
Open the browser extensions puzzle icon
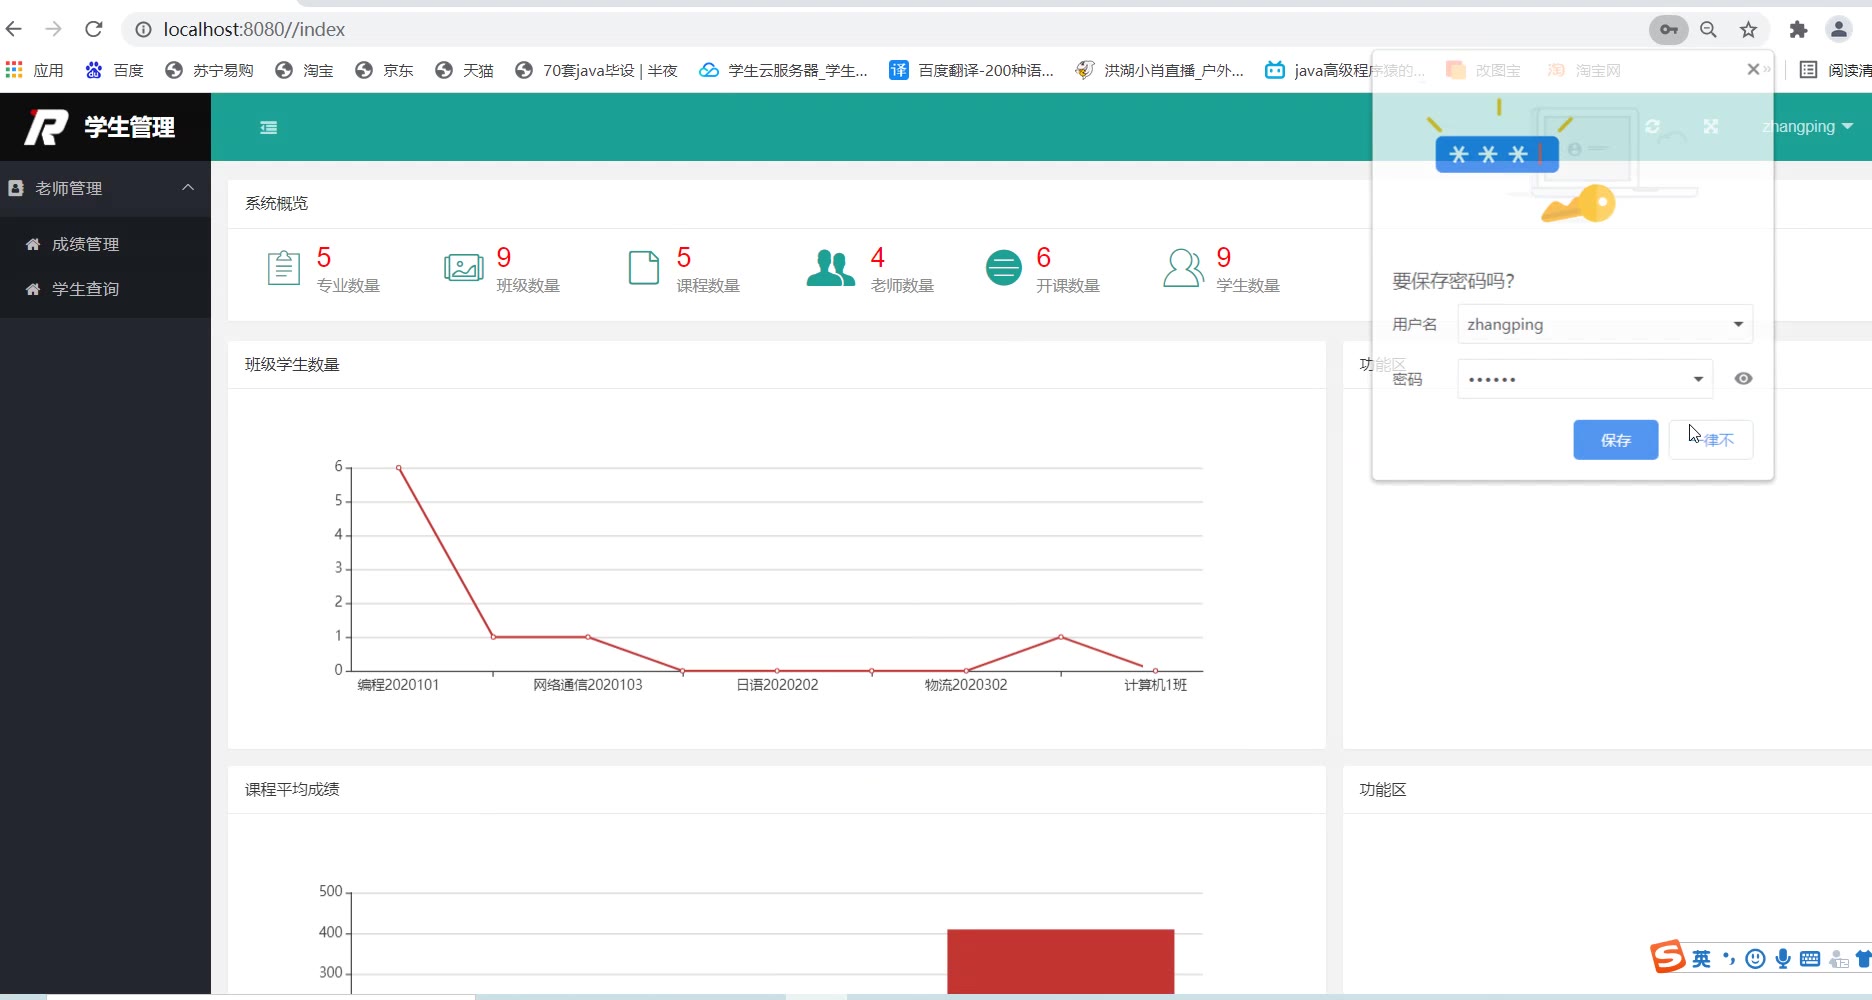pos(1798,30)
